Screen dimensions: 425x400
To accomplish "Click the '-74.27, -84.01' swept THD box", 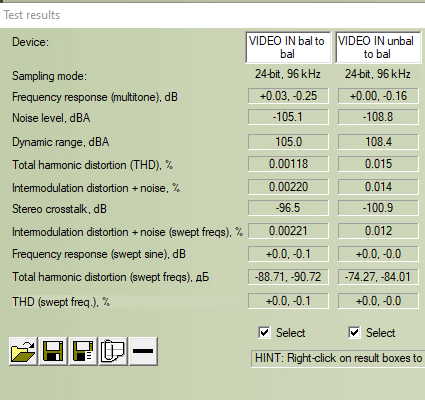I will (x=378, y=277).
